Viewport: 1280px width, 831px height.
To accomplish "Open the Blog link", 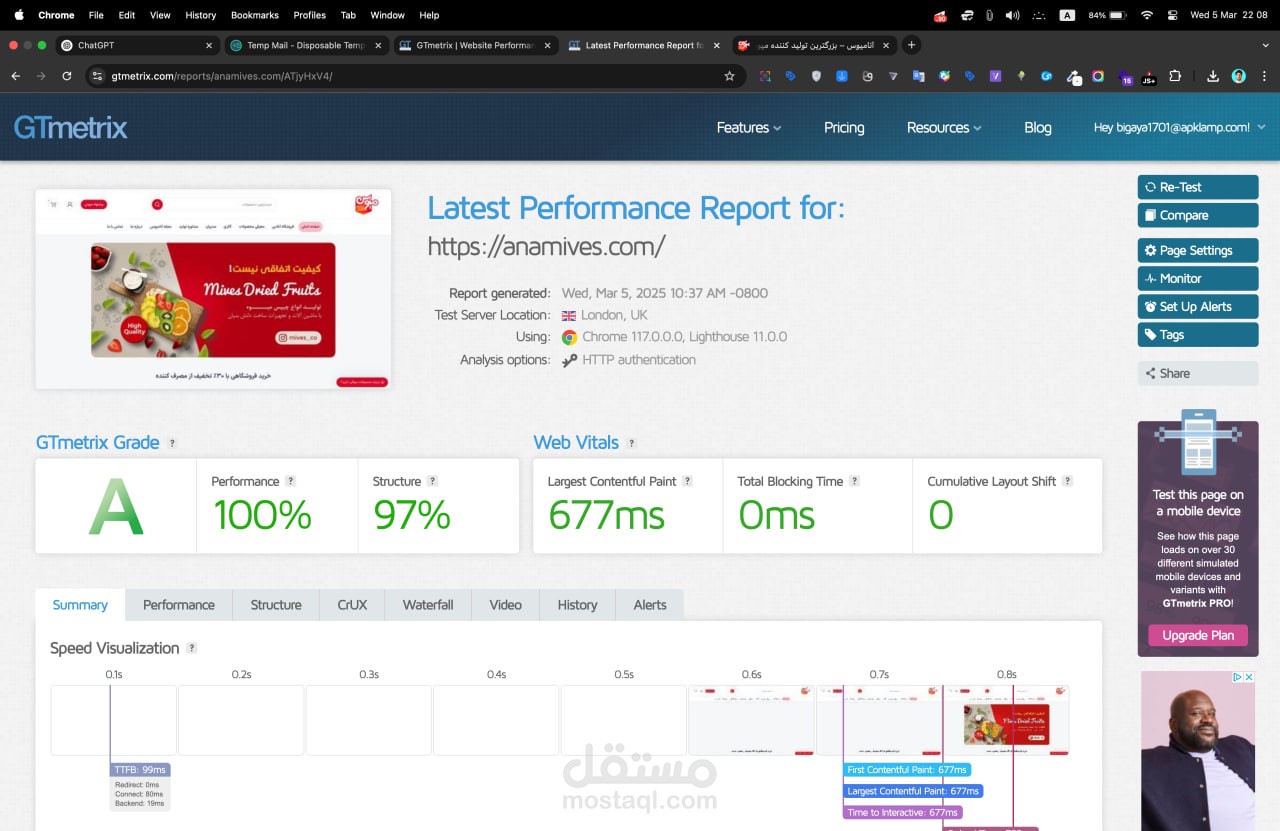I will point(1038,127).
